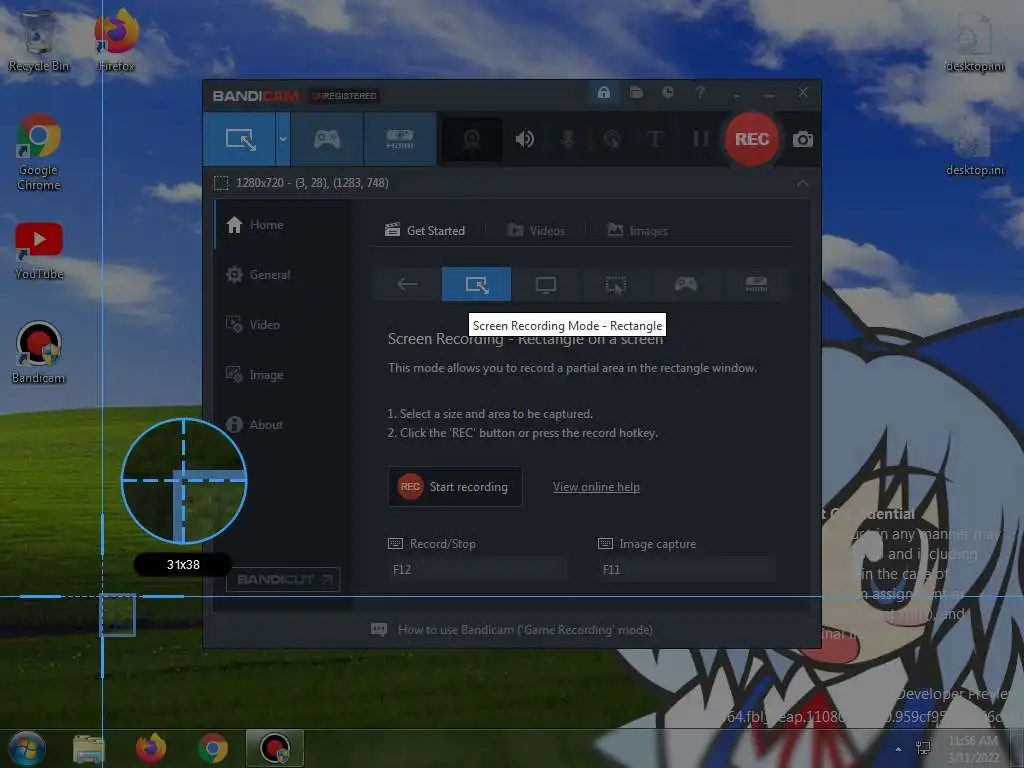Select the Around mouse recording mode

tap(616, 284)
